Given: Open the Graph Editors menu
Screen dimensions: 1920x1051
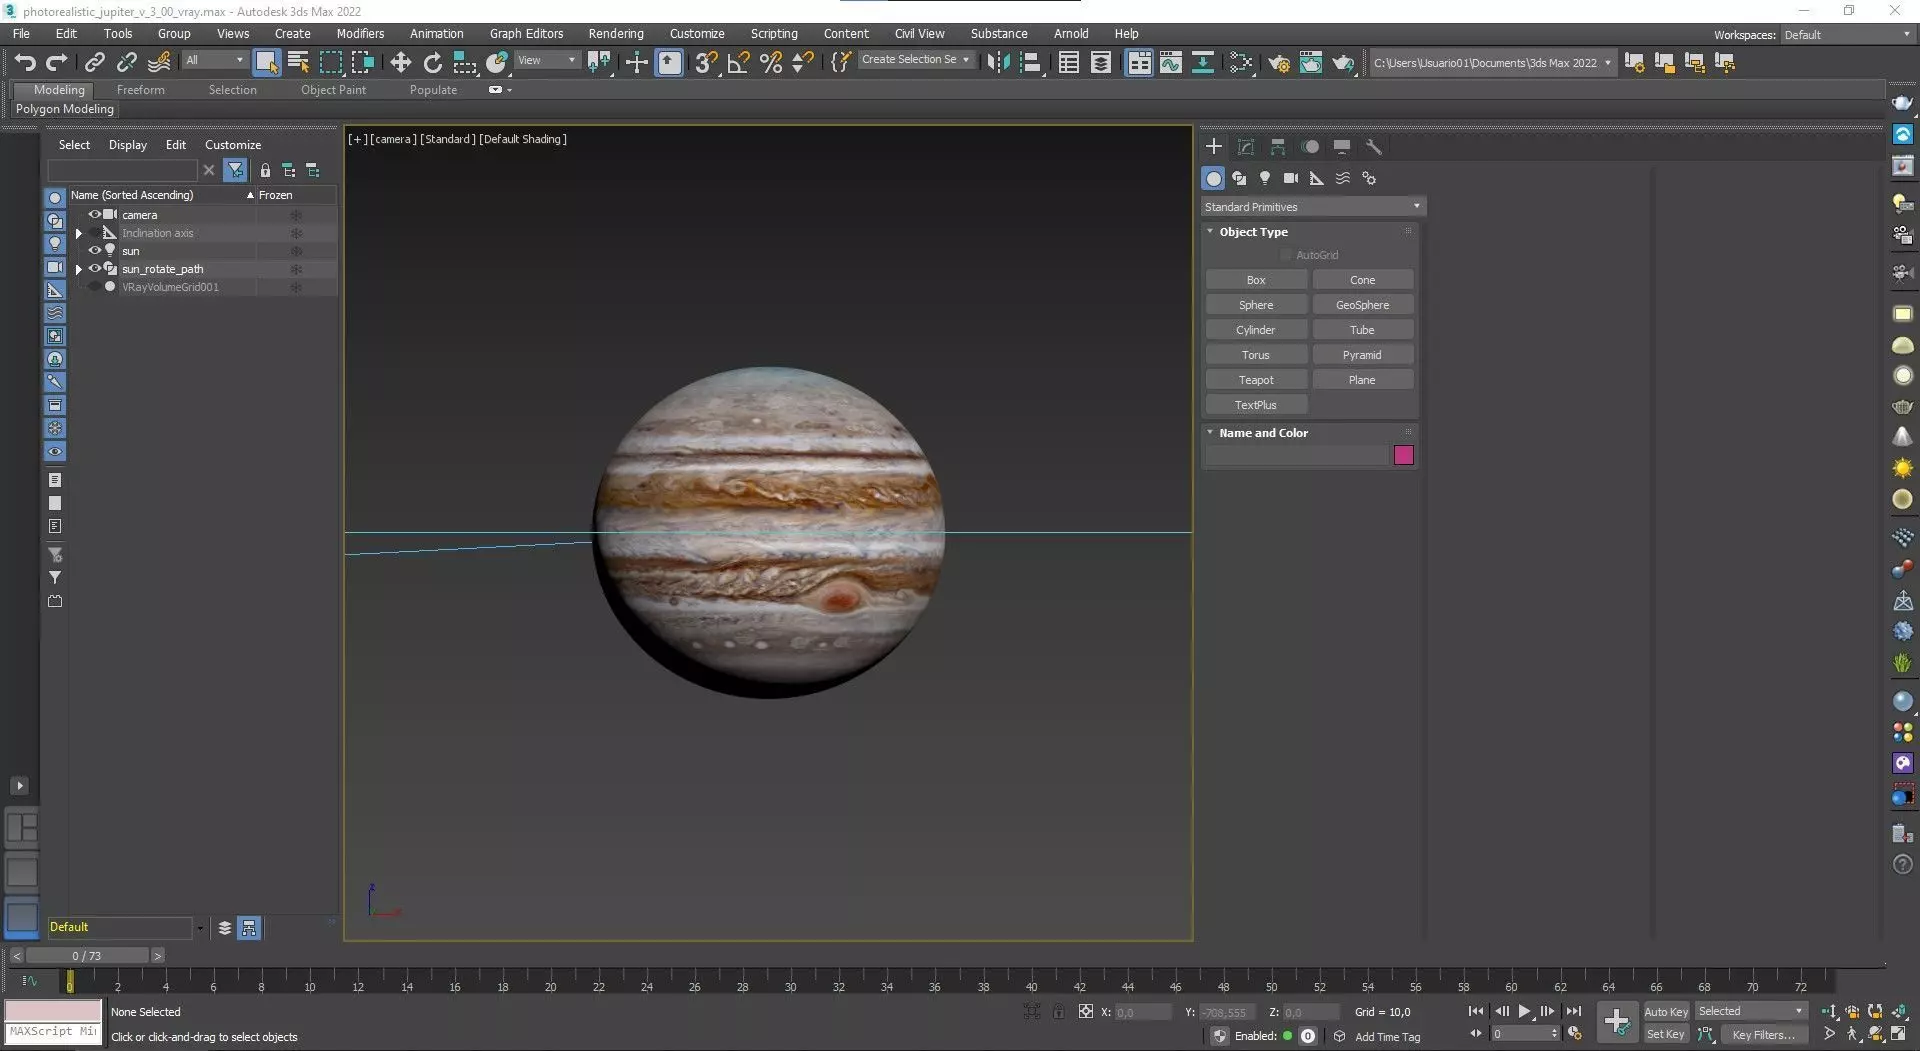Looking at the screenshot, I should pos(526,33).
